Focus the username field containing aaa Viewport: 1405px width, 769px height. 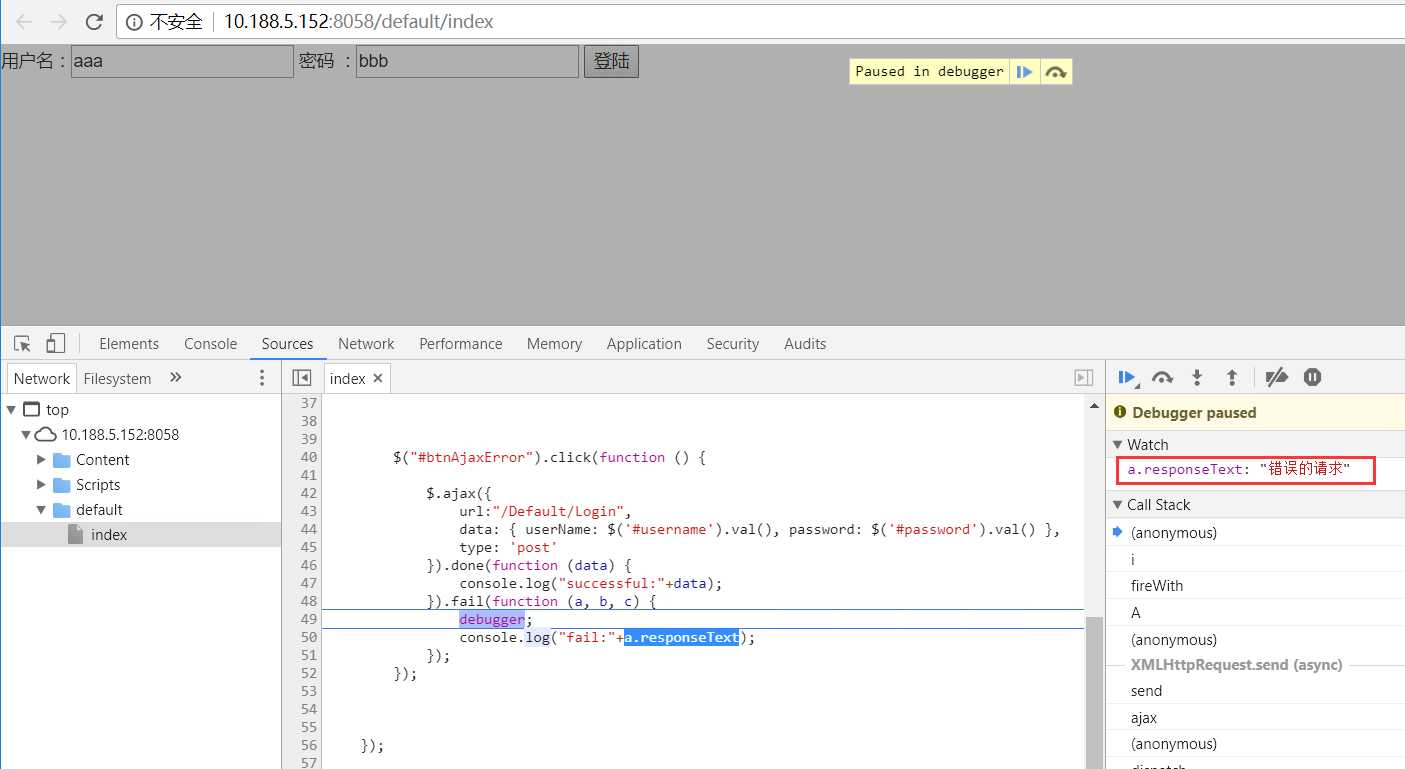(x=182, y=62)
